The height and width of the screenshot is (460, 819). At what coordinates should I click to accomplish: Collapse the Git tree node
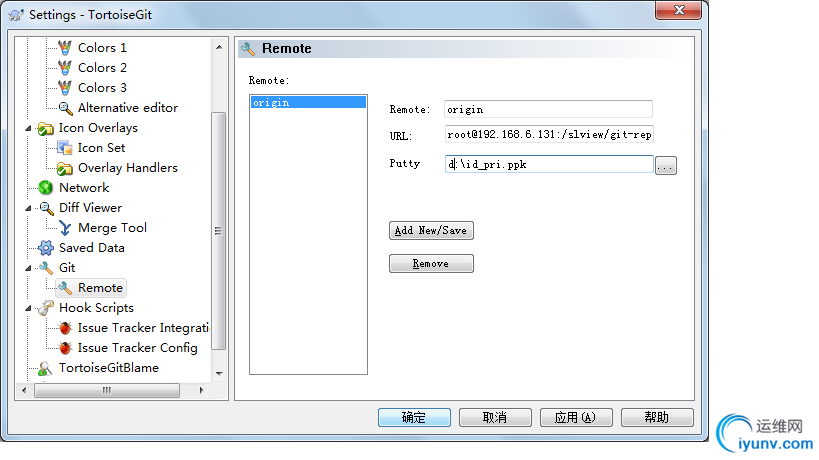[29, 268]
